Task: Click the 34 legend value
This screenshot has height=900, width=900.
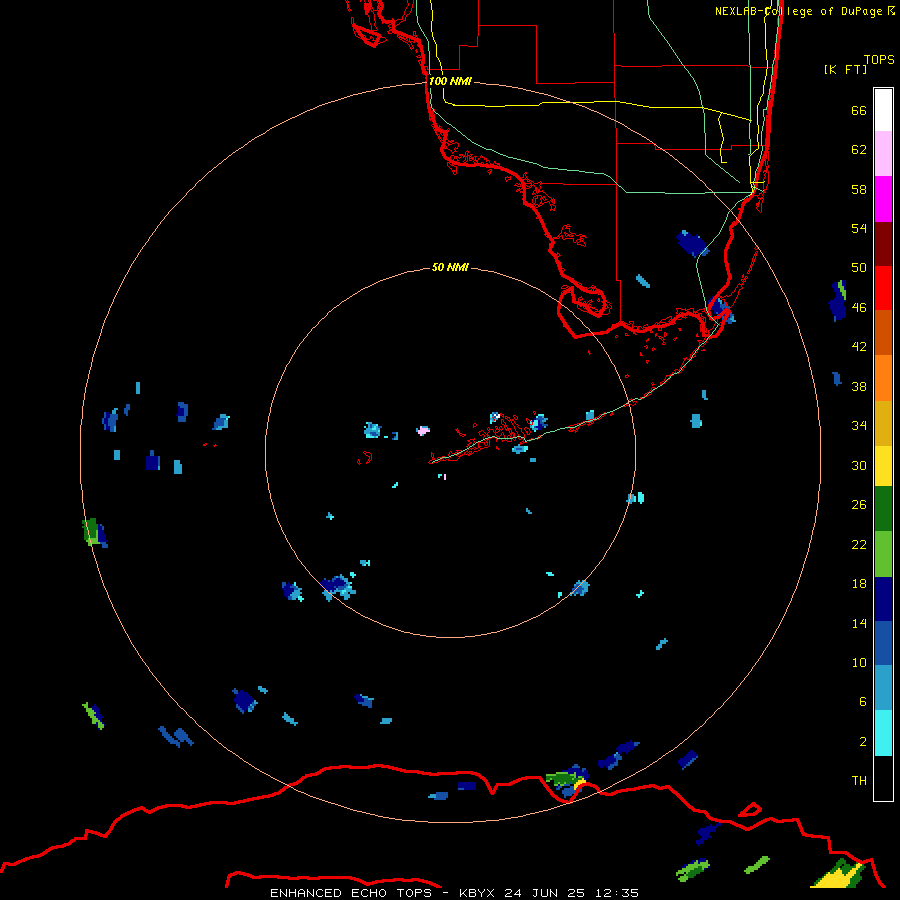Action: pyautogui.click(x=859, y=426)
